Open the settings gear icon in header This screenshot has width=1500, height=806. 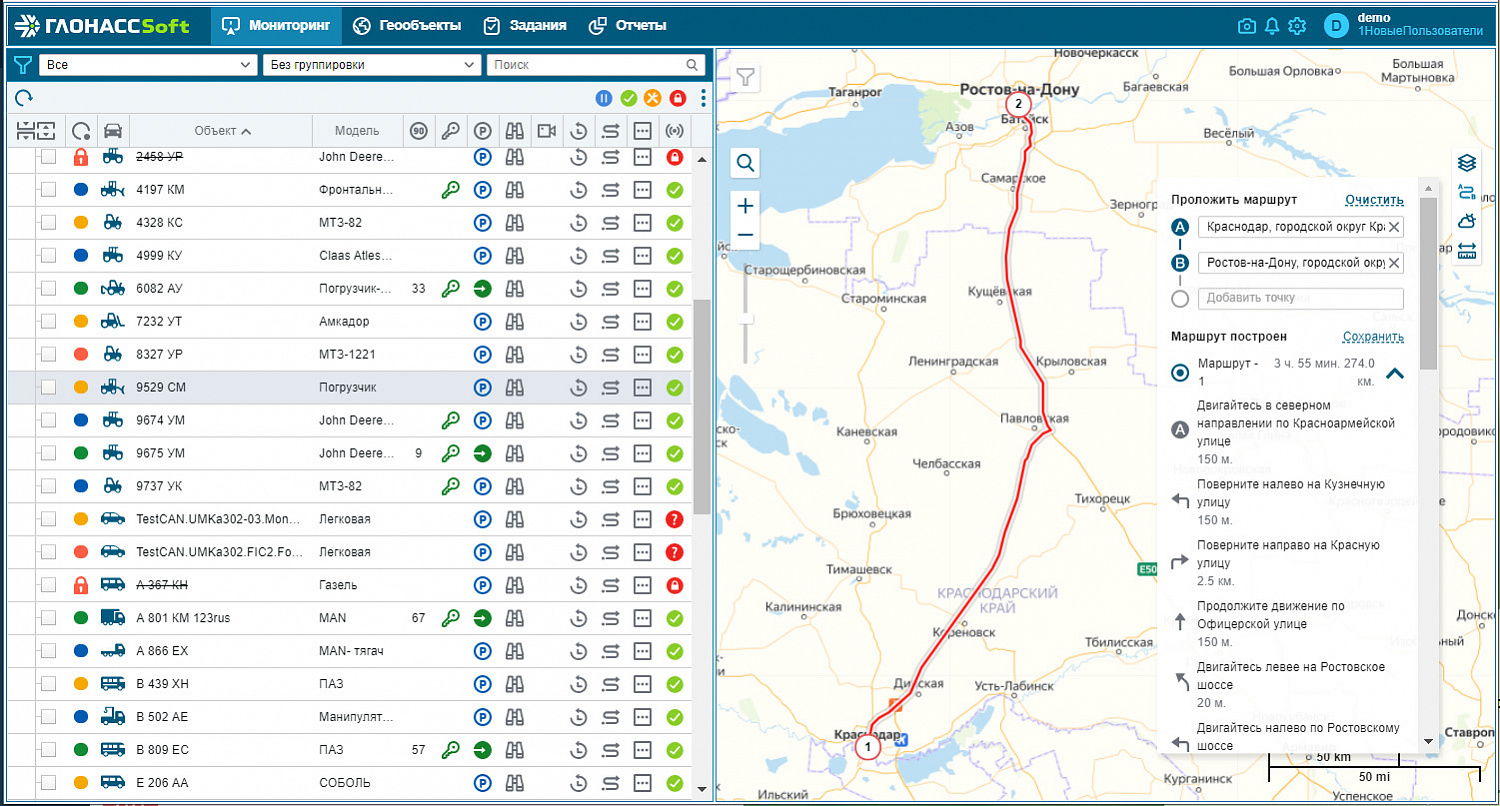coord(1297,26)
